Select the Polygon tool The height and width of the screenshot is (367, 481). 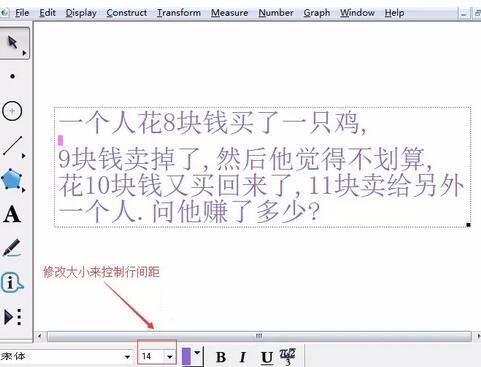point(12,179)
